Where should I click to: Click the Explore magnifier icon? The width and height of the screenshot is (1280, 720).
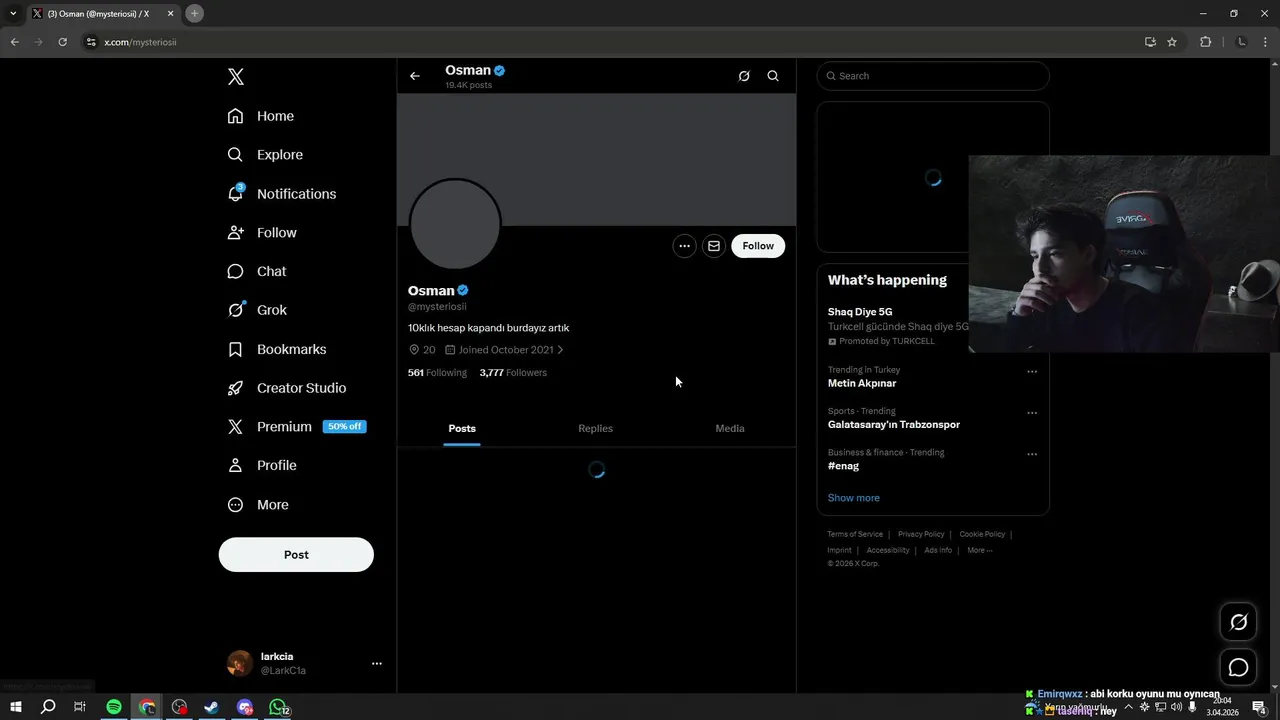(235, 155)
